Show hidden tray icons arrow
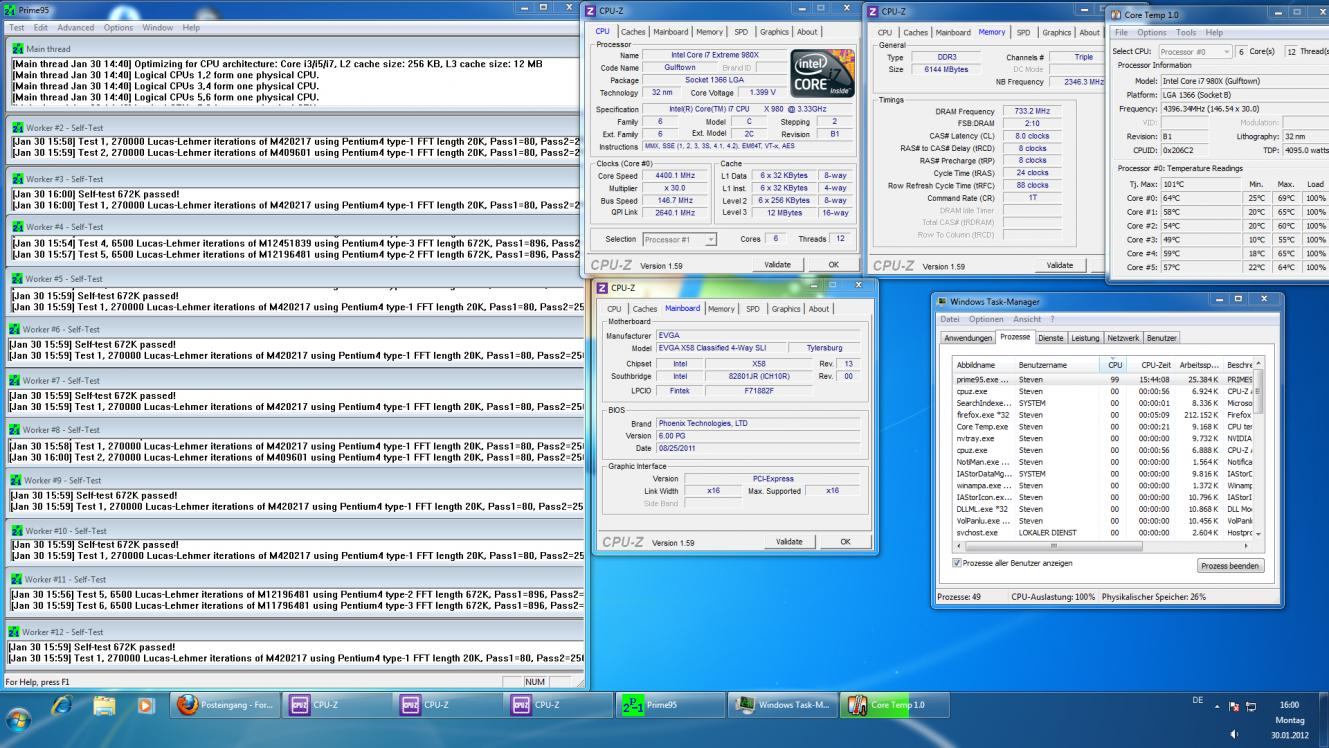Screen dimensions: 1329x748 click(x=1218, y=705)
